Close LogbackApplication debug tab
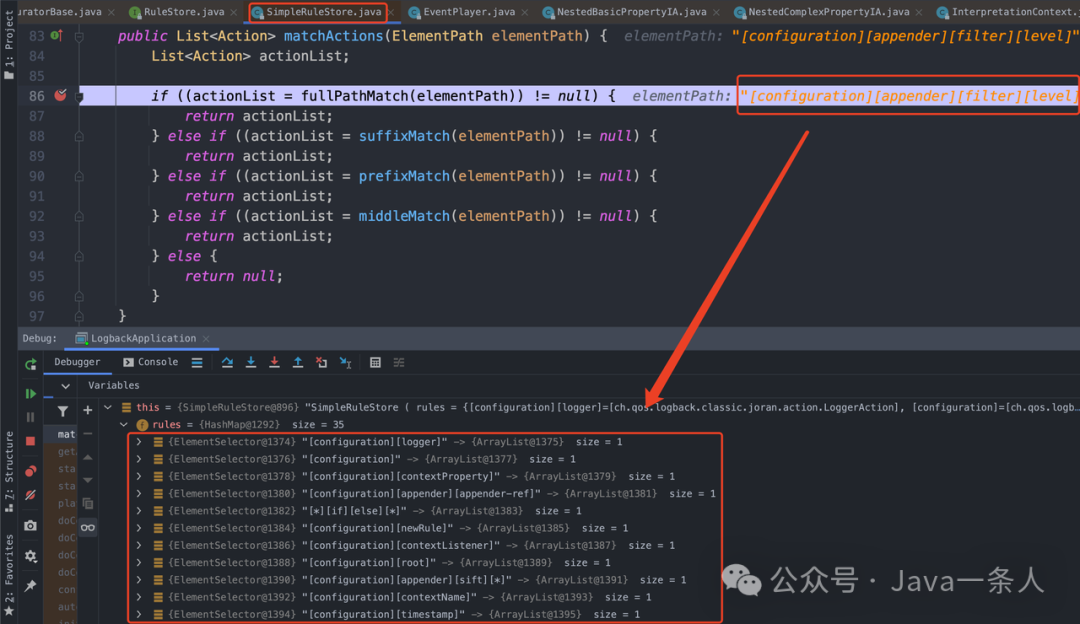 pos(206,339)
